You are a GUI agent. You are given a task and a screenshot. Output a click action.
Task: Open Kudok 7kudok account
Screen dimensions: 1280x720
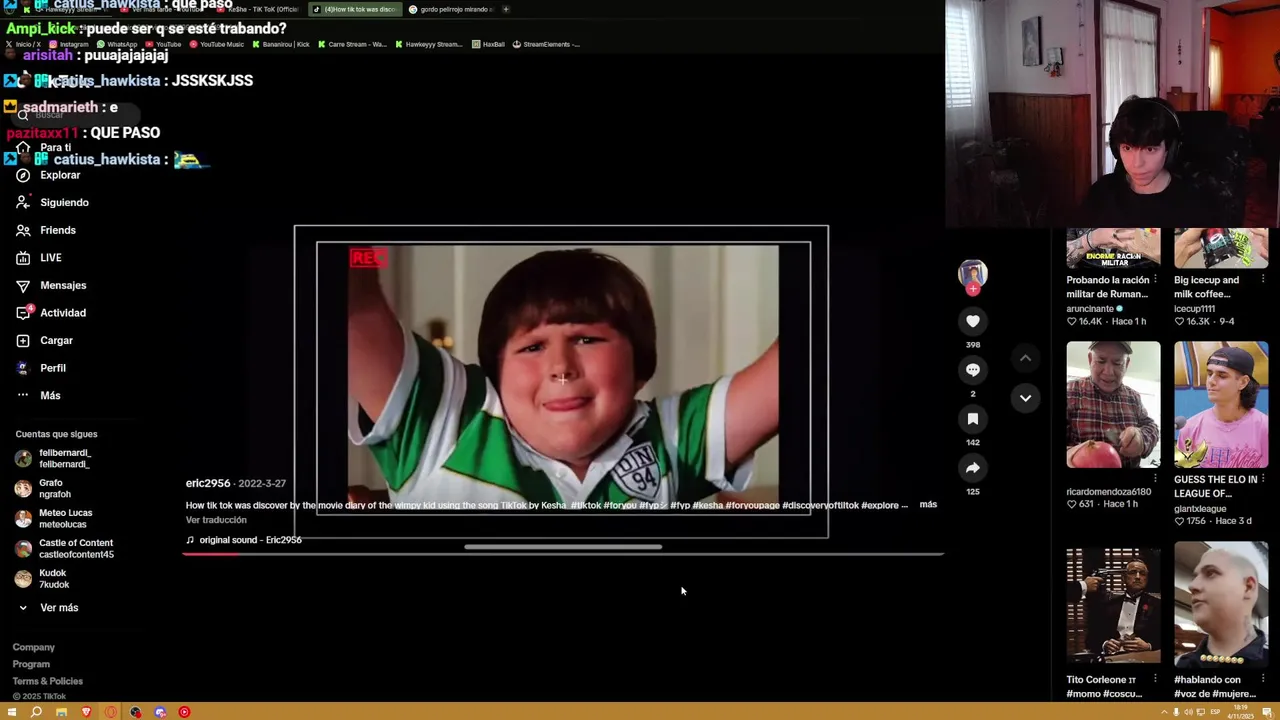tap(42, 579)
